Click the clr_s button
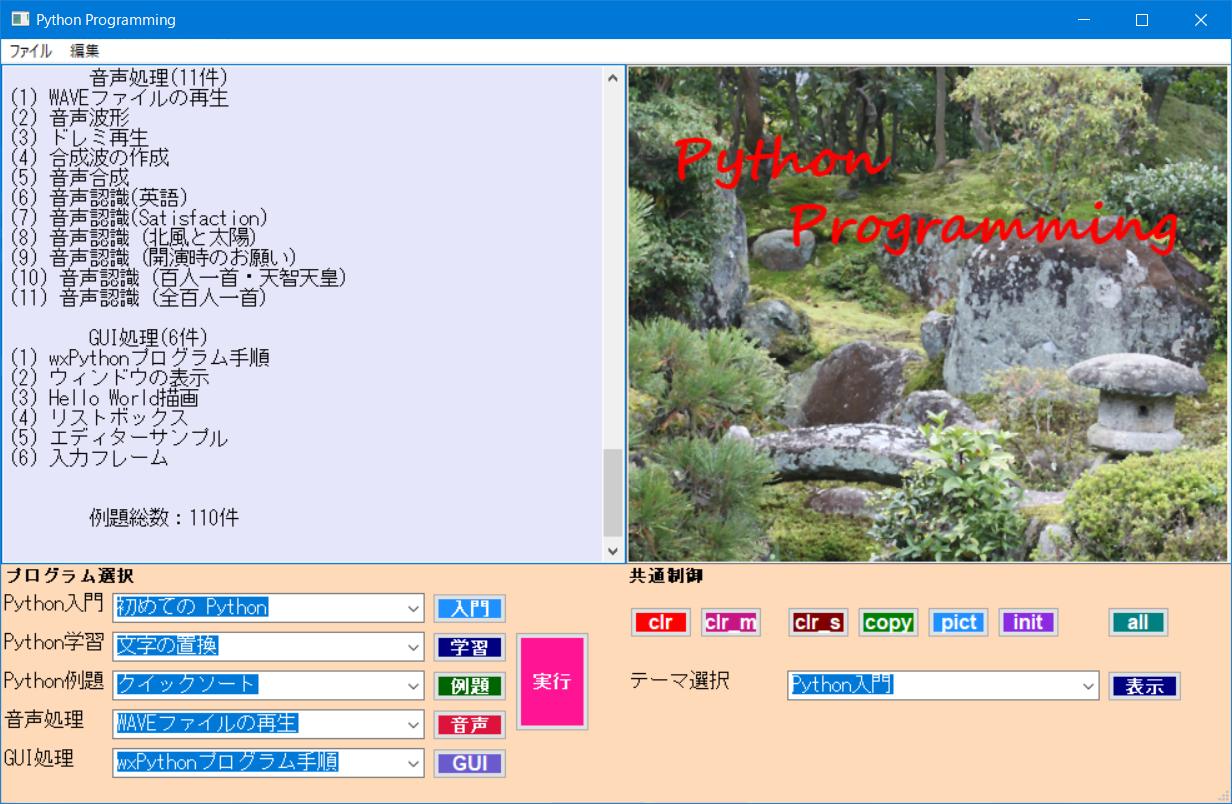This screenshot has height=804, width=1232. pyautogui.click(x=818, y=622)
